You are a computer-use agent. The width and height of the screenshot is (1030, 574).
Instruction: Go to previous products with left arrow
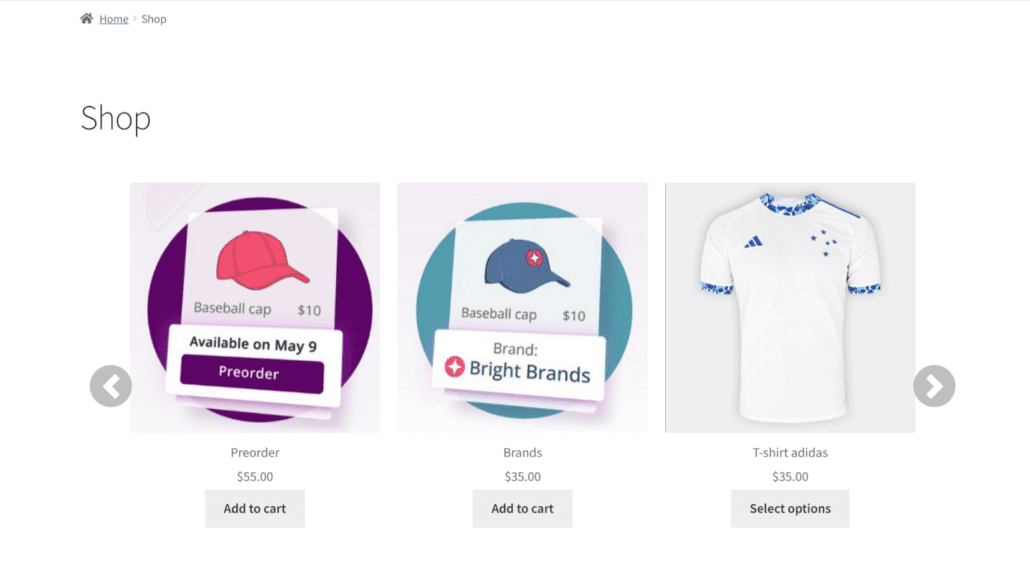pos(111,386)
